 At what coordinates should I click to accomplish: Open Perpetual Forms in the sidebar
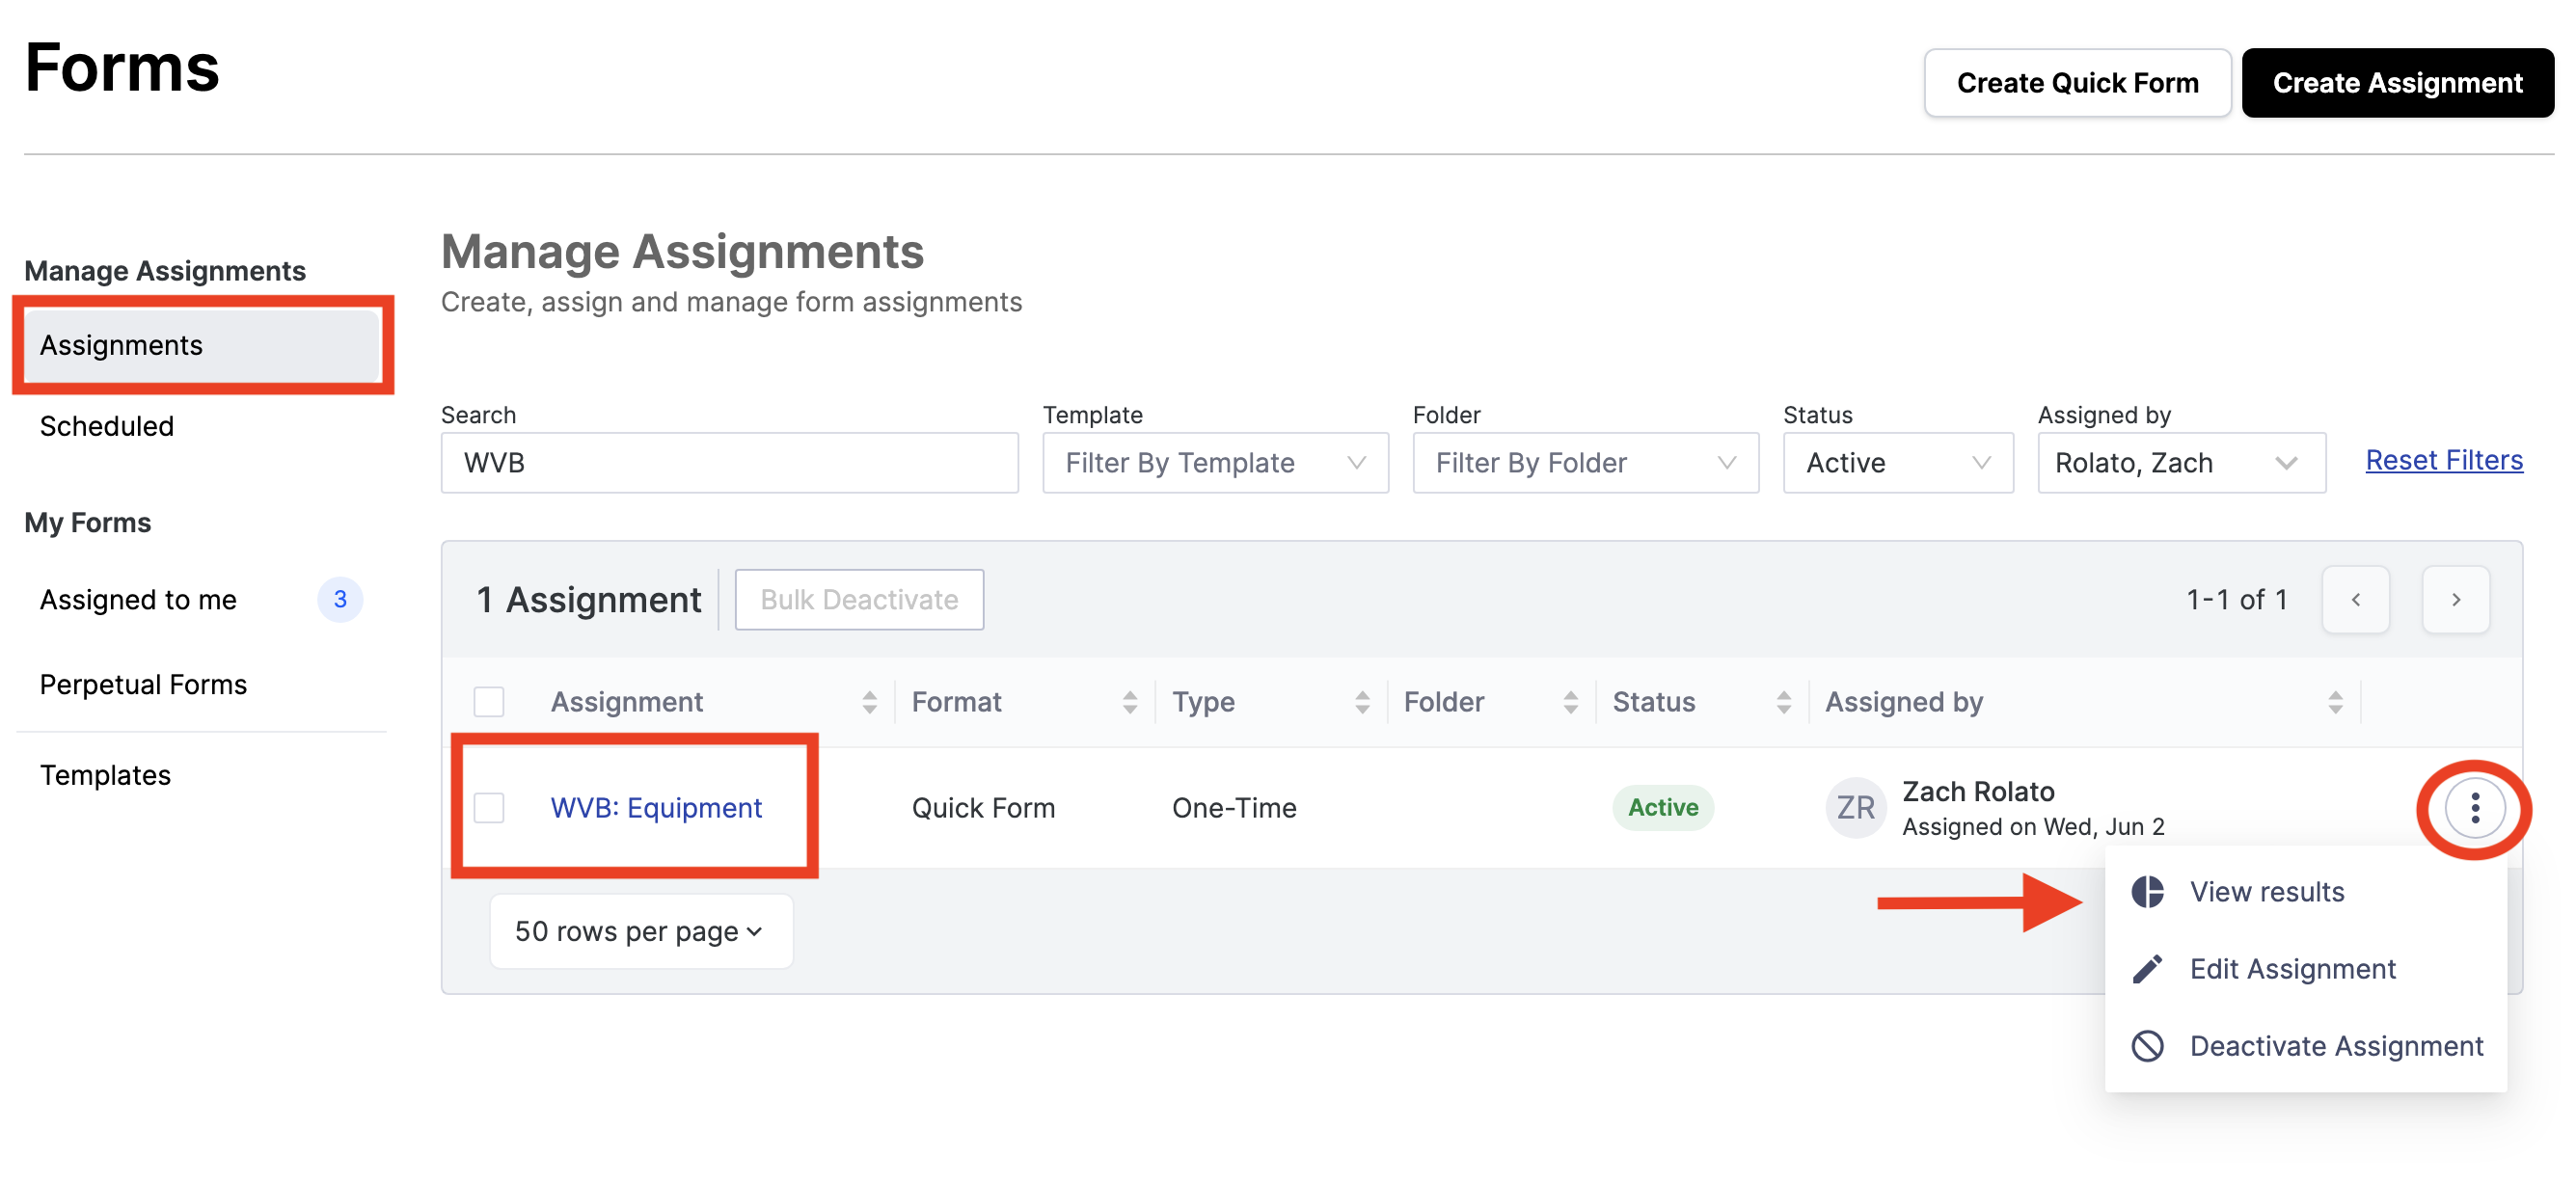click(143, 684)
